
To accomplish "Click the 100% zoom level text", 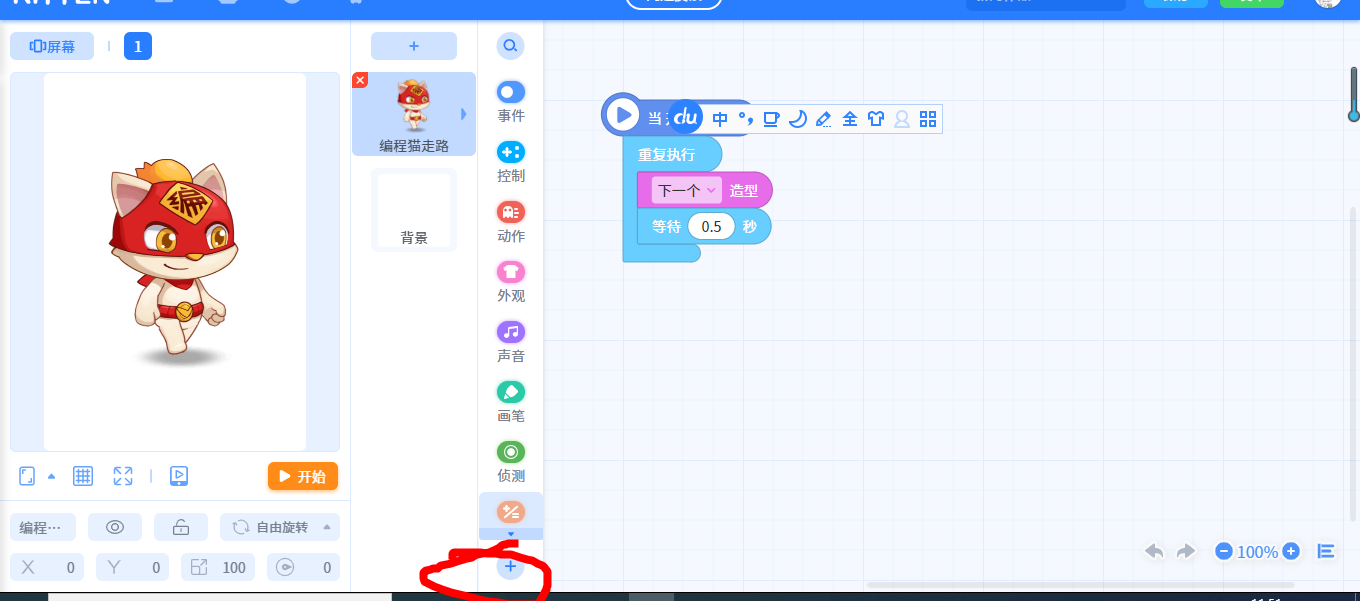I will pos(1257,552).
